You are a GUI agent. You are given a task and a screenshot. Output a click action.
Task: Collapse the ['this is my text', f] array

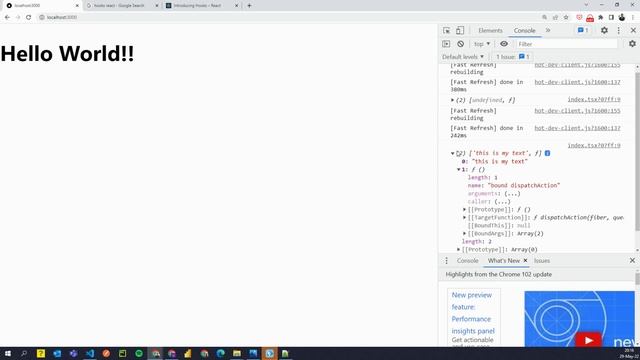[x=452, y=153]
